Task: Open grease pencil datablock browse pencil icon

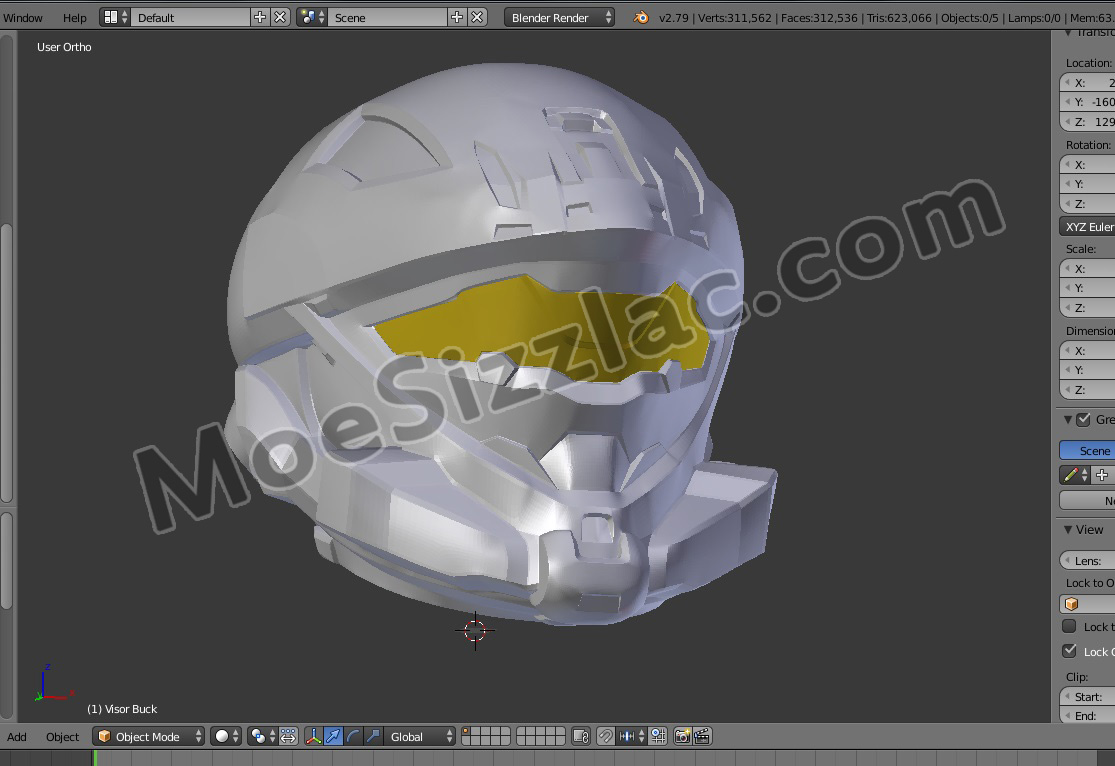Action: [1074, 475]
